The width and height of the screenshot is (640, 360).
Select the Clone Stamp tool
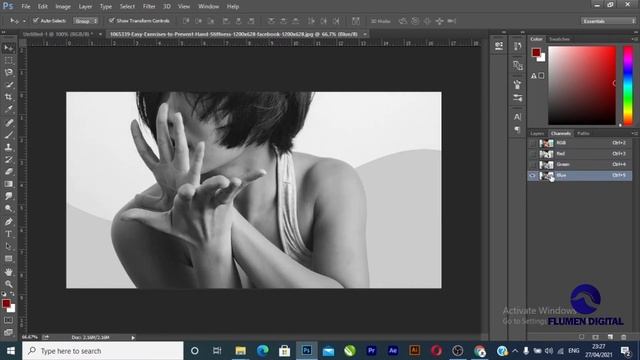[x=8, y=147]
